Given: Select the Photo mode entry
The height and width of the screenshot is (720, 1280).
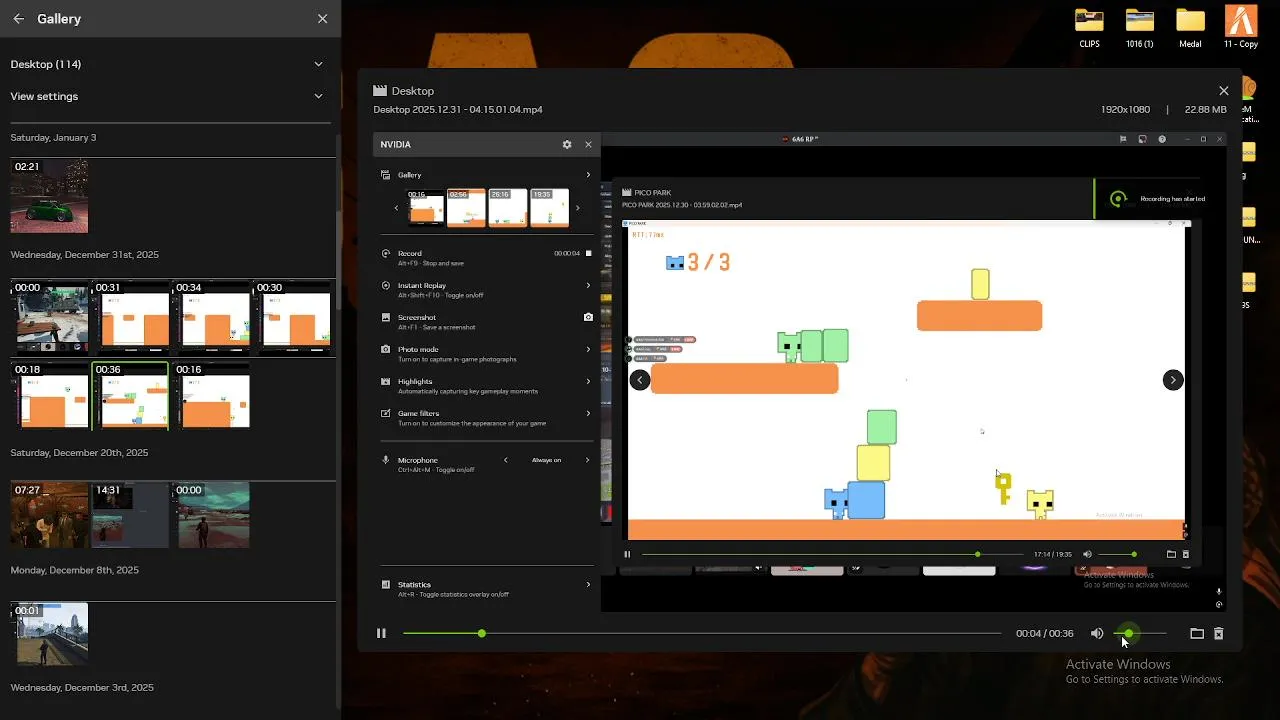Looking at the screenshot, I should [x=487, y=353].
